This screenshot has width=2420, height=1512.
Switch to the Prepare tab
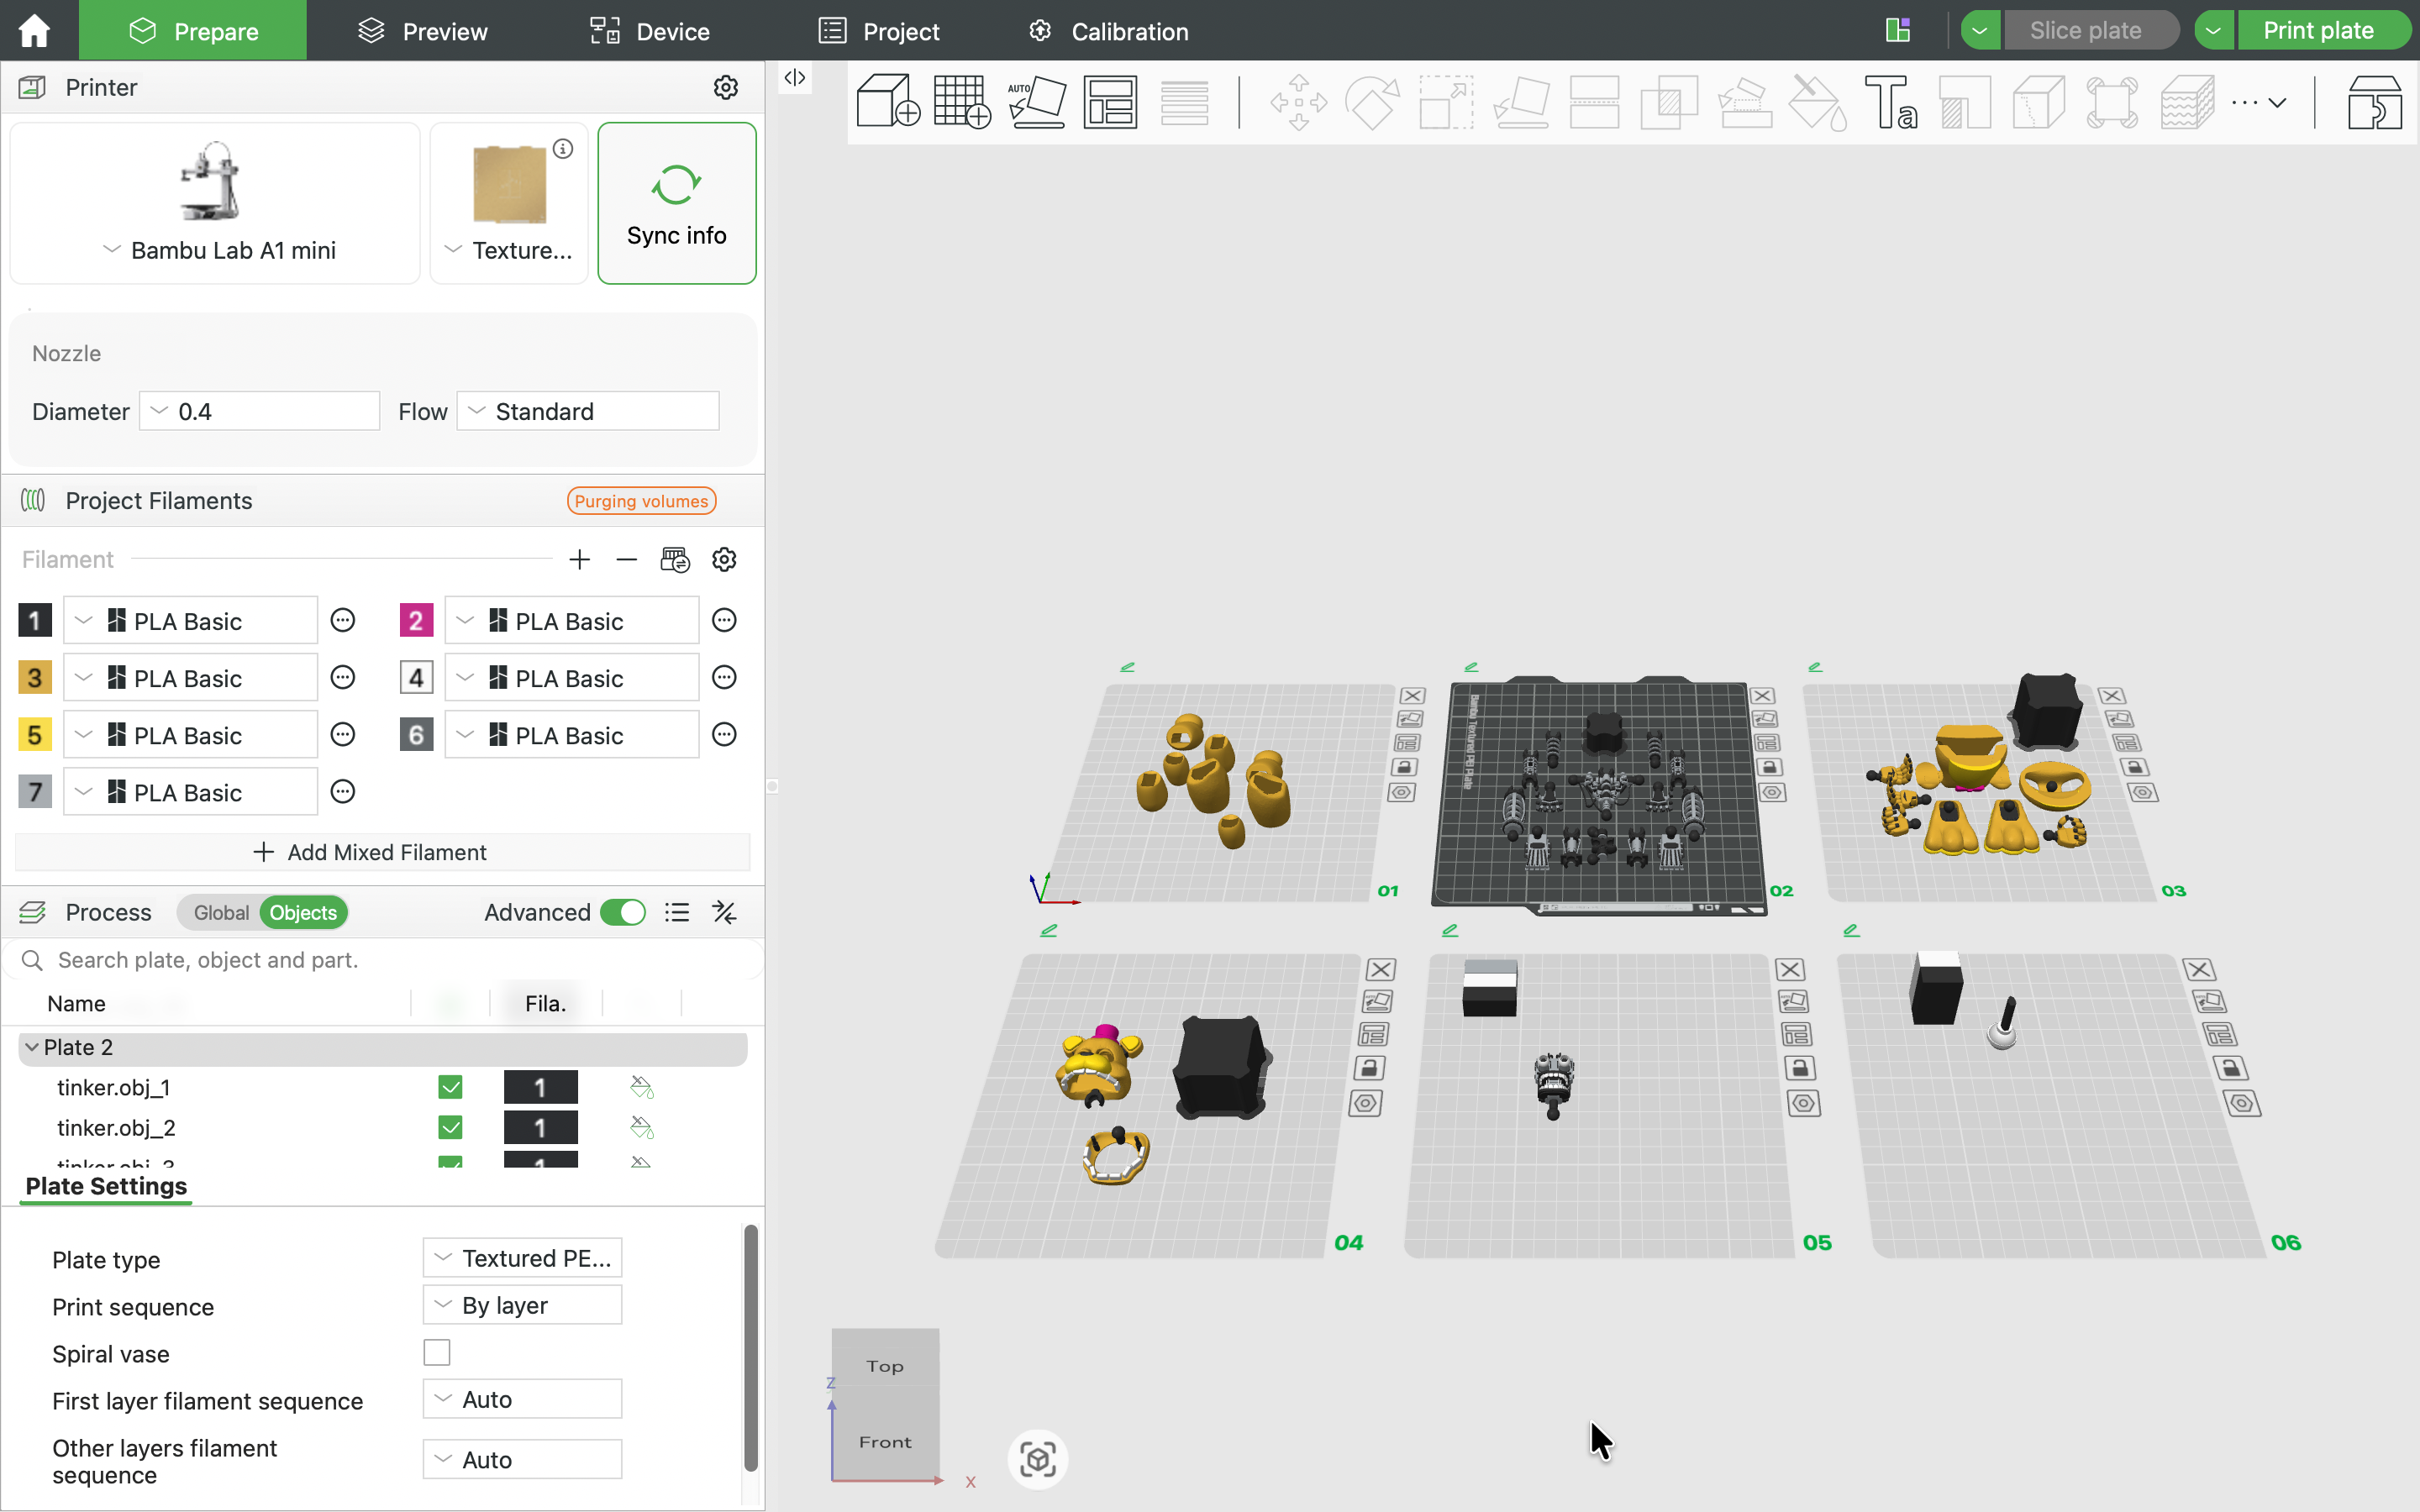coord(193,31)
